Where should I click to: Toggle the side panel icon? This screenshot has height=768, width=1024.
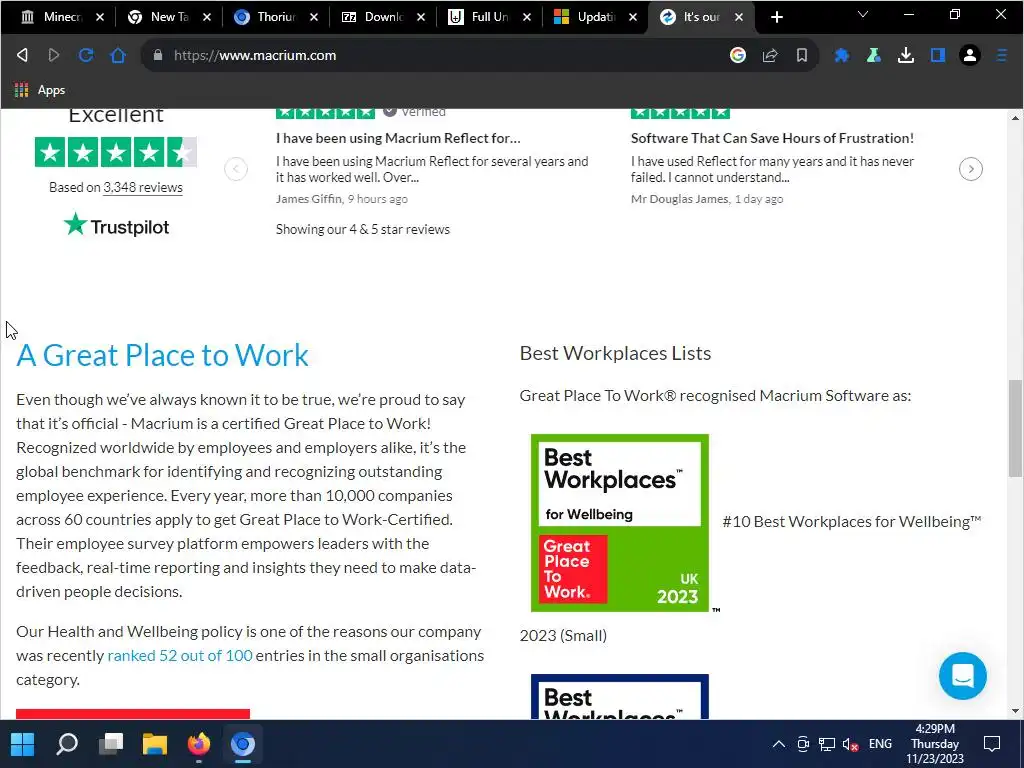coord(938,56)
